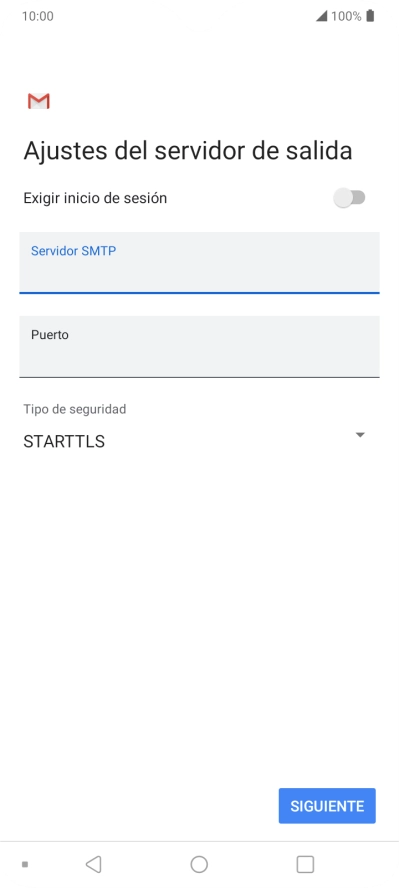Focus the Servidor SMTP input field
Screen dimensions: 399x888
[x=199, y=263]
